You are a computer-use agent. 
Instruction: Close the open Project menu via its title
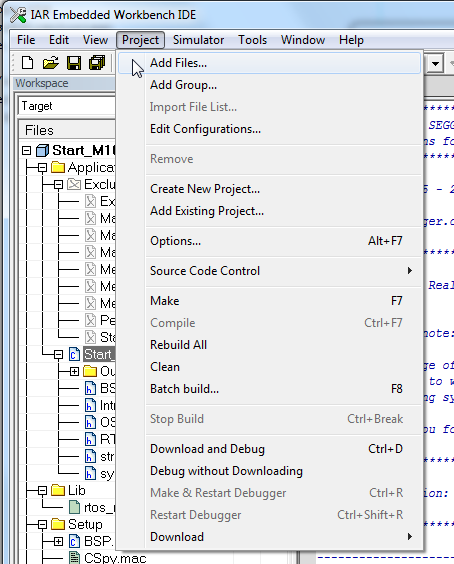click(140, 40)
